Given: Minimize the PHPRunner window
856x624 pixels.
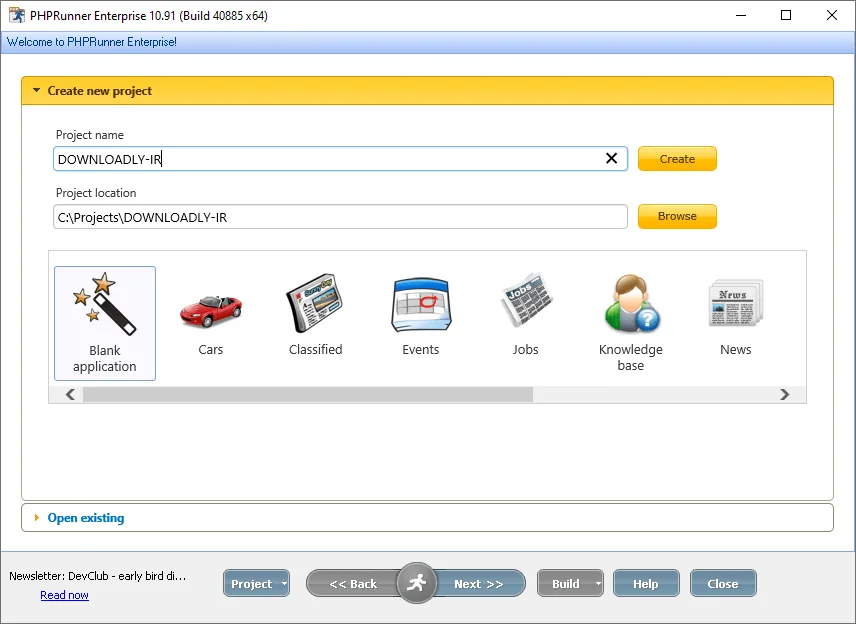Looking at the screenshot, I should 741,15.
